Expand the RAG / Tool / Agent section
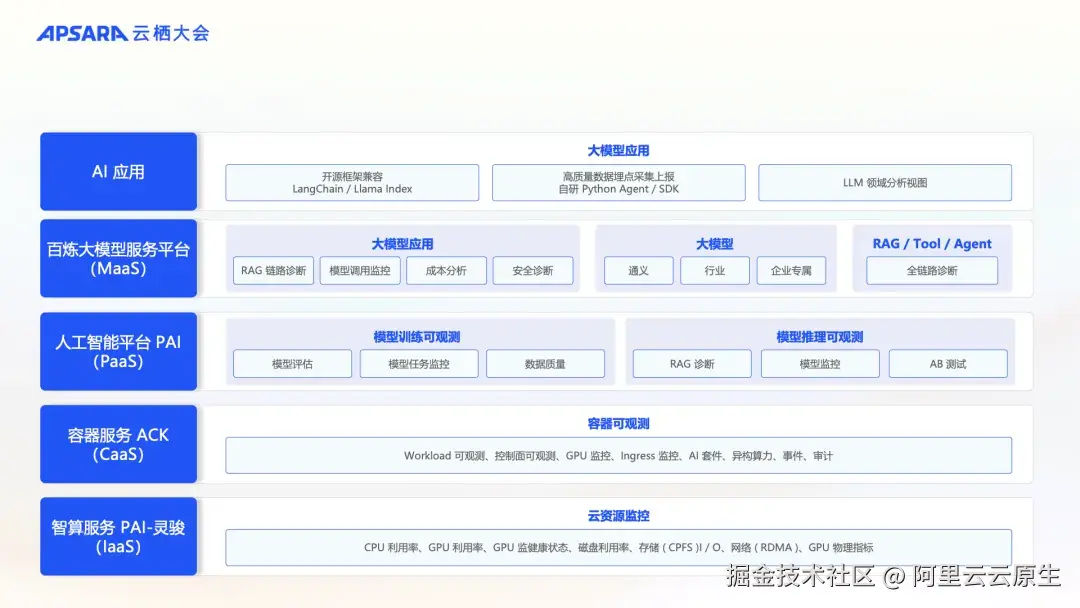The image size is (1080, 608). (x=931, y=243)
